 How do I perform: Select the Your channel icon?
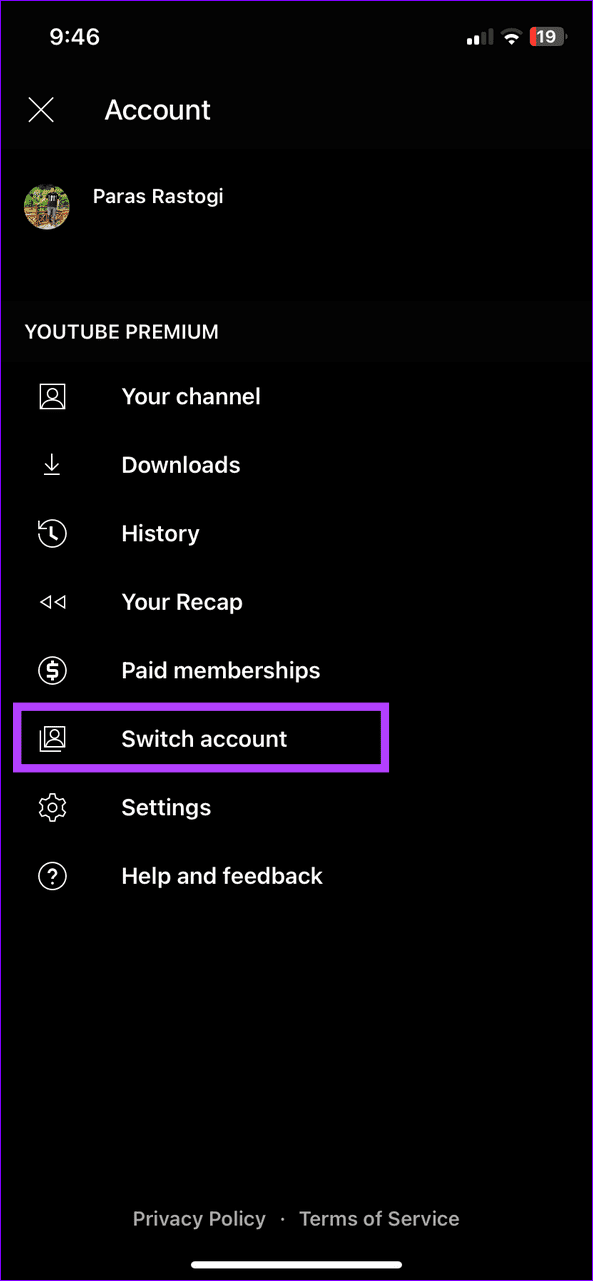pos(52,396)
